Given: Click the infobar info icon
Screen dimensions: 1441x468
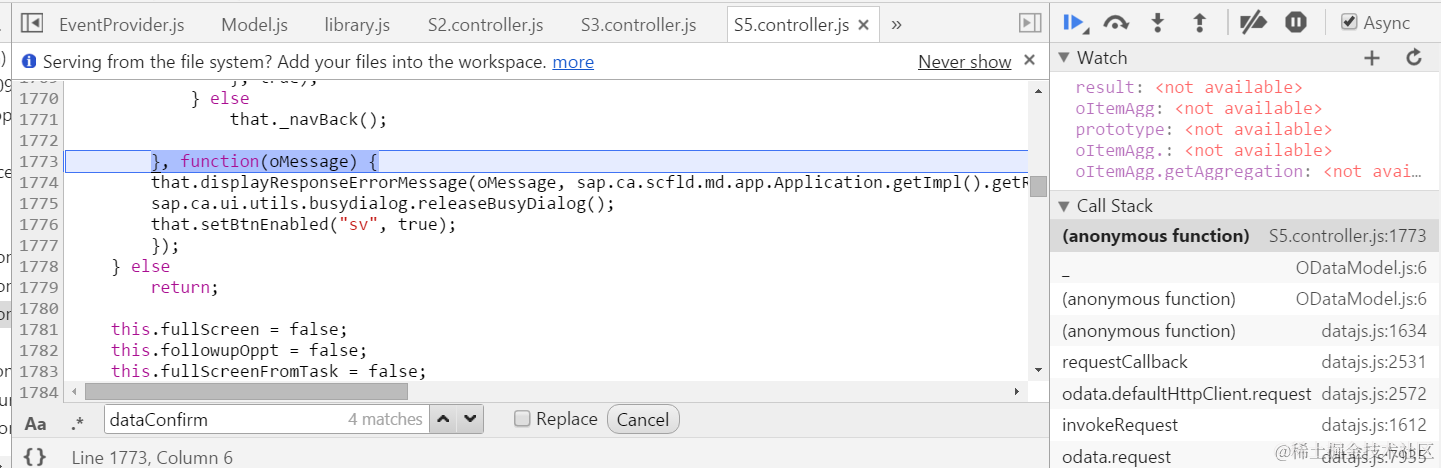Looking at the screenshot, I should point(29,62).
